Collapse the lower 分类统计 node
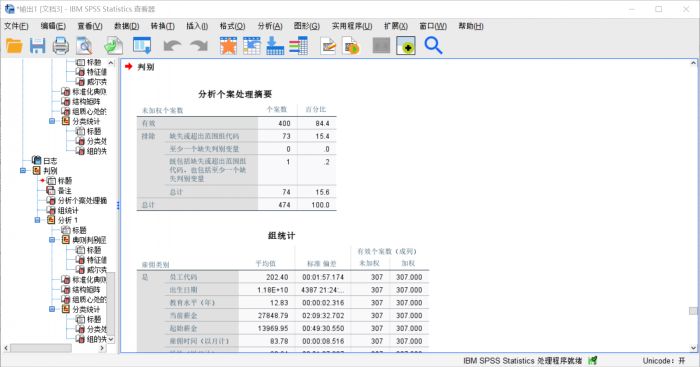Screen dimensions: 700x367 pyautogui.click(x=52, y=309)
